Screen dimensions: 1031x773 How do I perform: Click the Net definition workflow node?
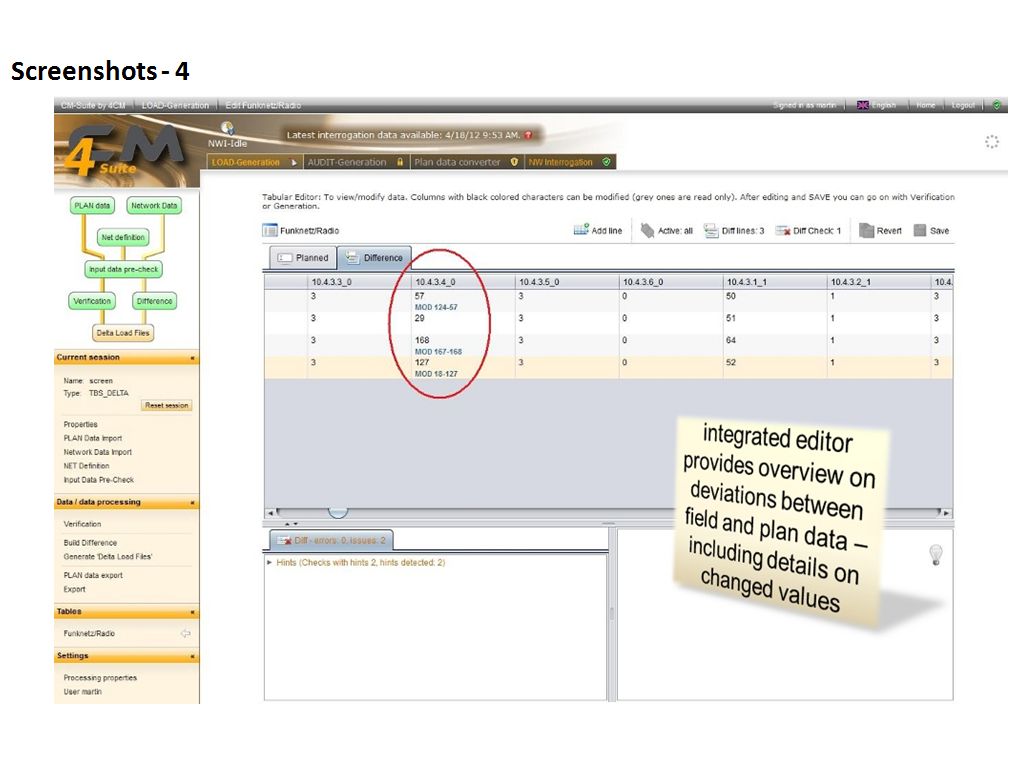click(123, 237)
